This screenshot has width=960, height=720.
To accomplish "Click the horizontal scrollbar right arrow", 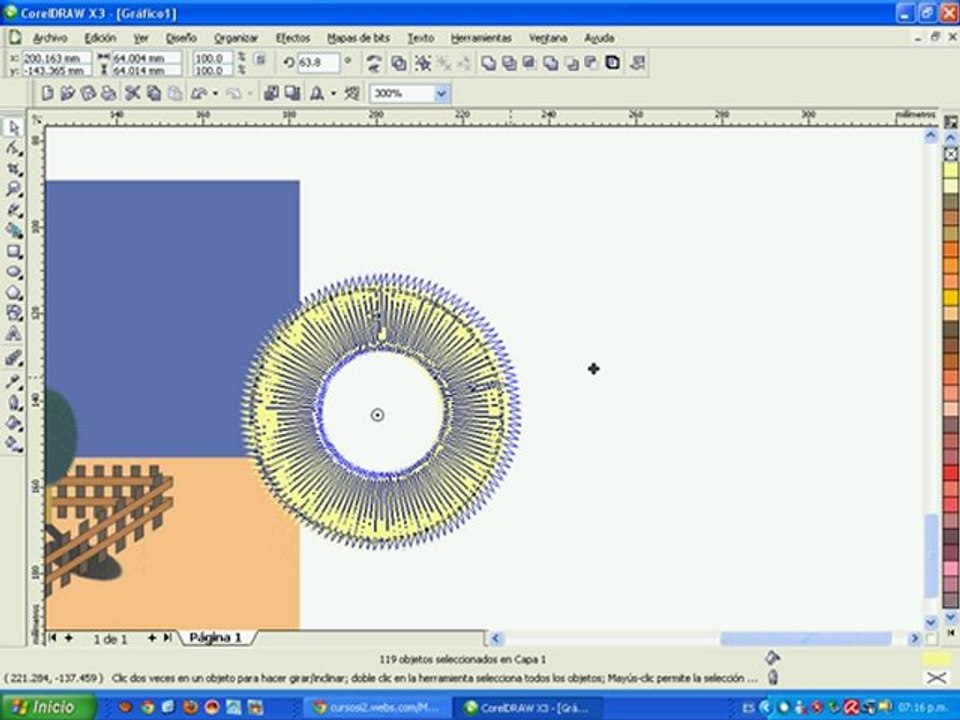I will click(x=915, y=639).
